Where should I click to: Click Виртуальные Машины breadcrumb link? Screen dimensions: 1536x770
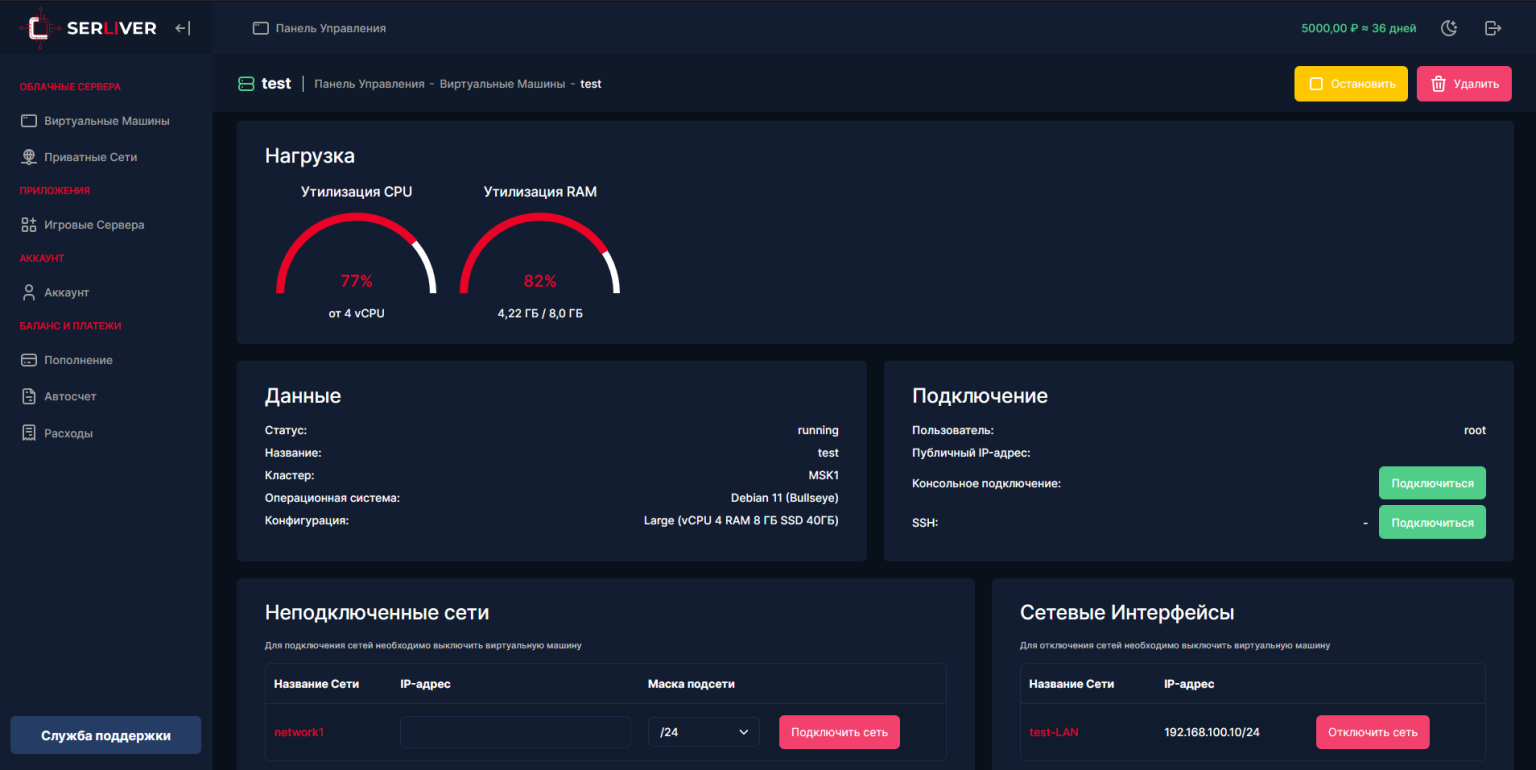tap(502, 84)
